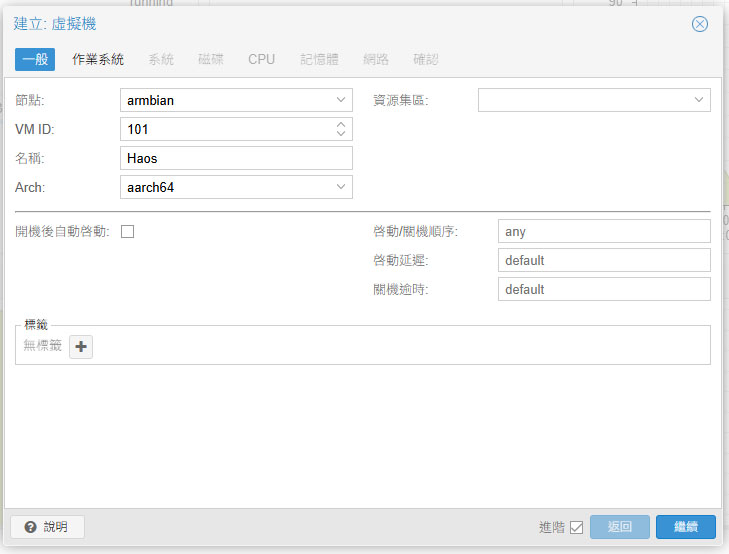
Task: Click the plus icon to add a tag
Action: coord(81,347)
